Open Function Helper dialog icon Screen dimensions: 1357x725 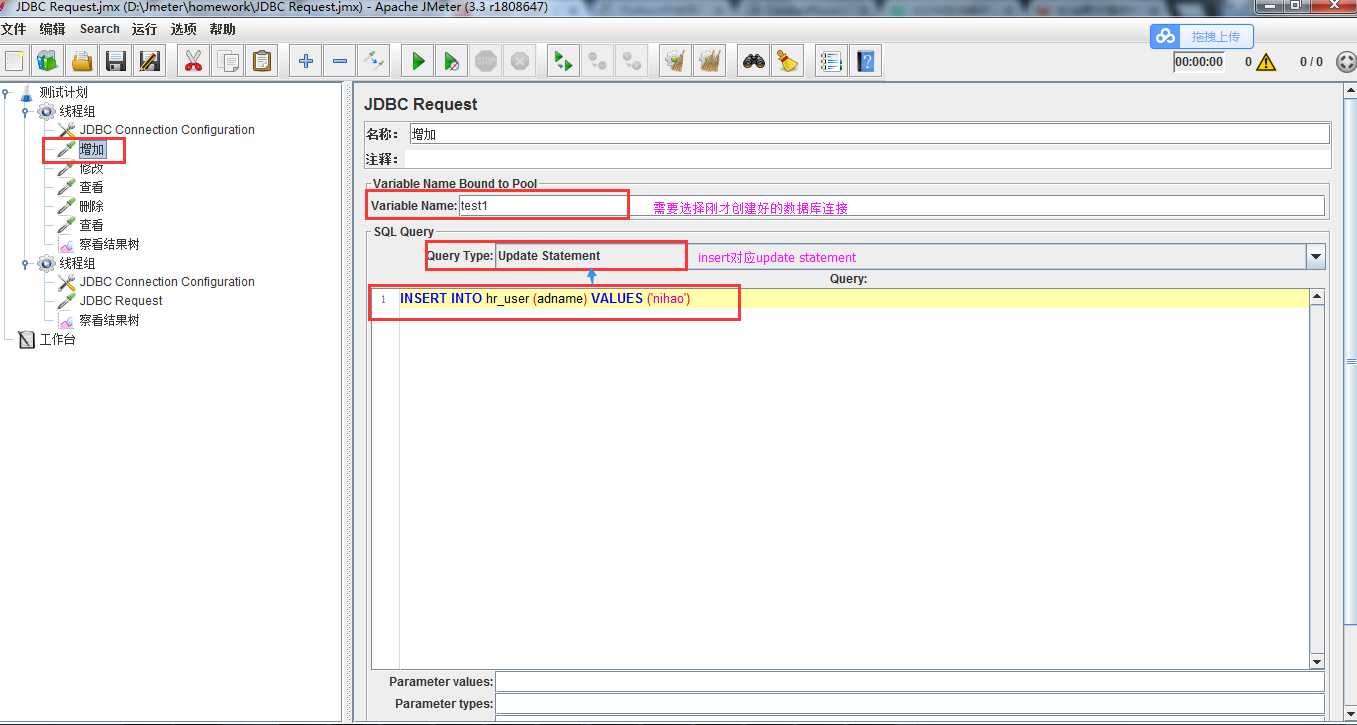tap(830, 61)
